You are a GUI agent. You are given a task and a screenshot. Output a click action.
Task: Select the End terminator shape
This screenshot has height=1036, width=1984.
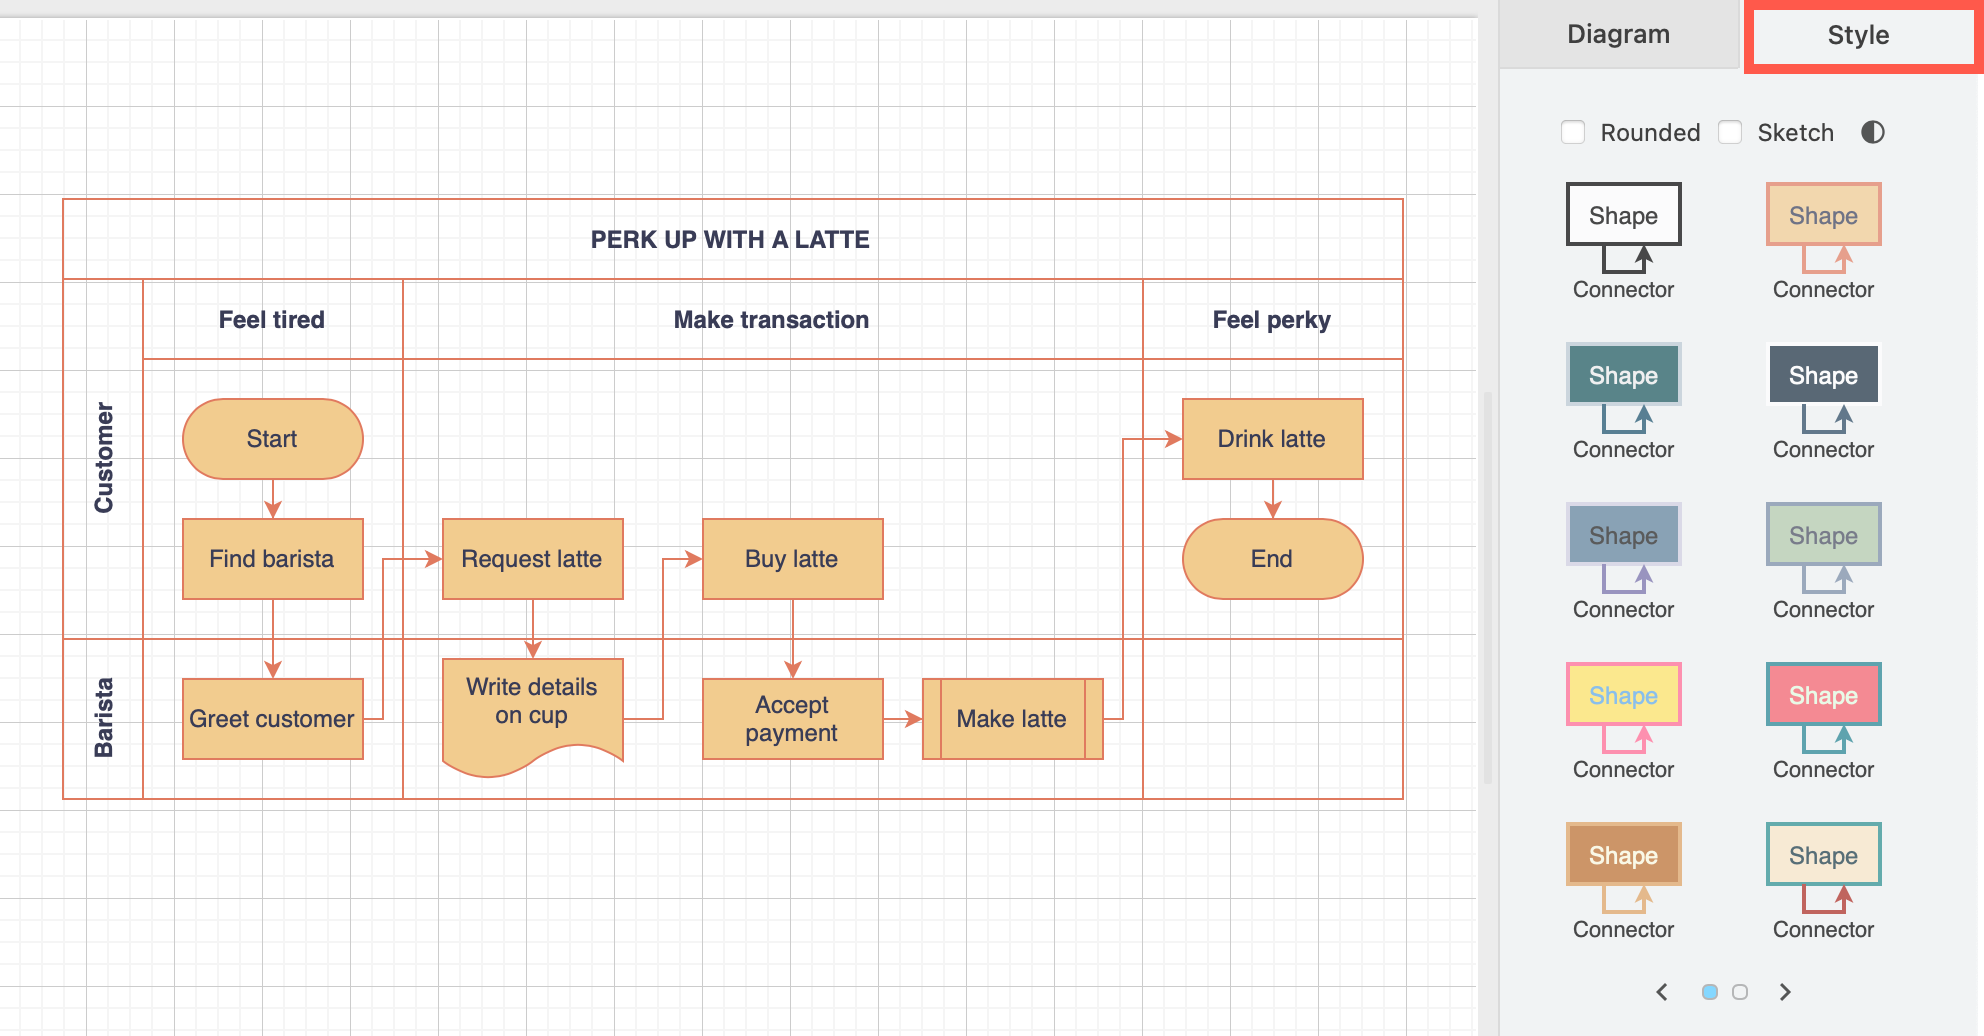[x=1272, y=559]
